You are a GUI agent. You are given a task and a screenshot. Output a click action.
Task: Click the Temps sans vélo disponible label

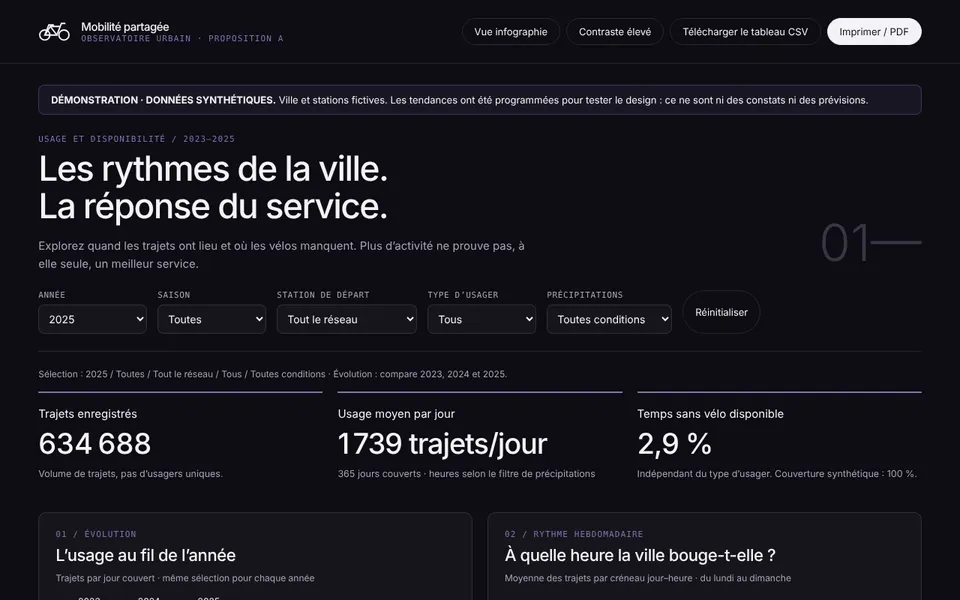pyautogui.click(x=710, y=414)
